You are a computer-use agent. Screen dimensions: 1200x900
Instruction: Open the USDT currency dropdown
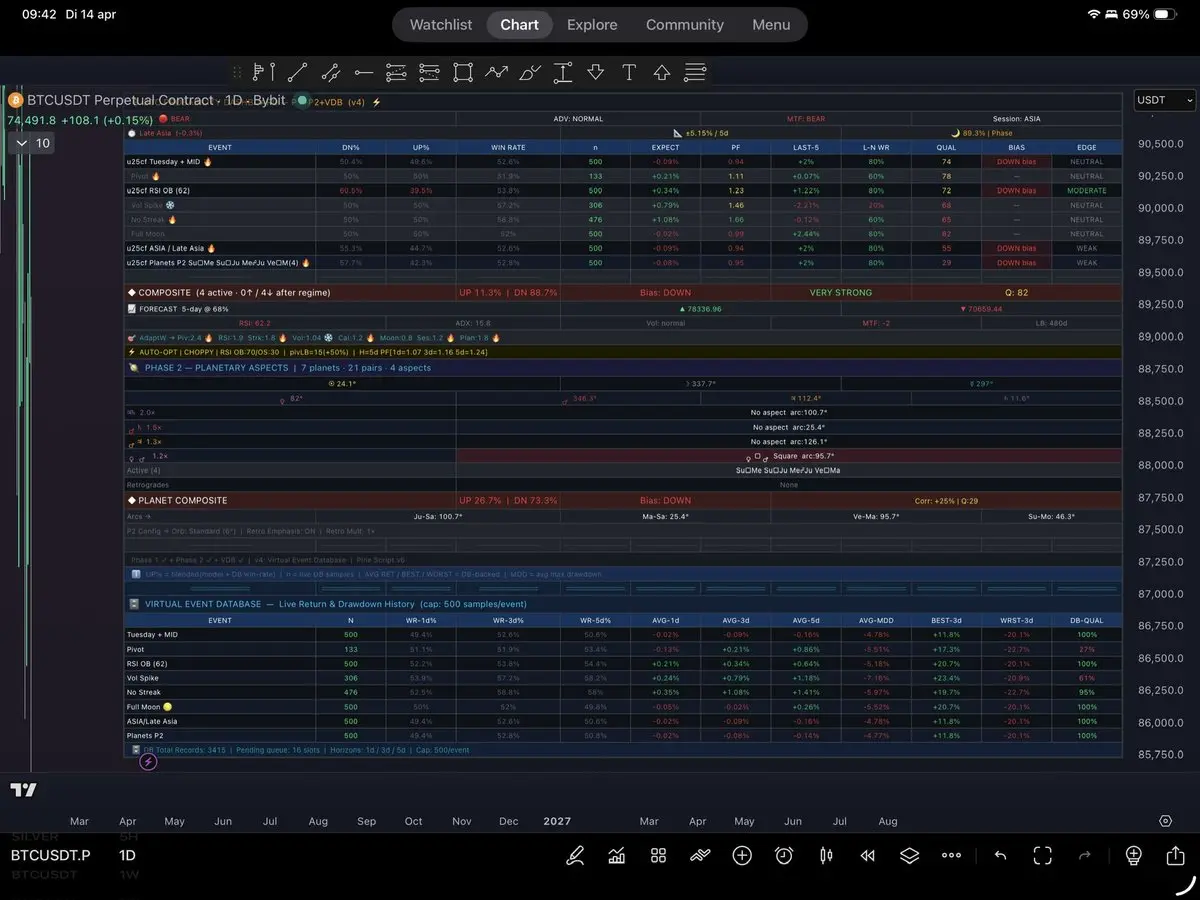pyautogui.click(x=1165, y=100)
